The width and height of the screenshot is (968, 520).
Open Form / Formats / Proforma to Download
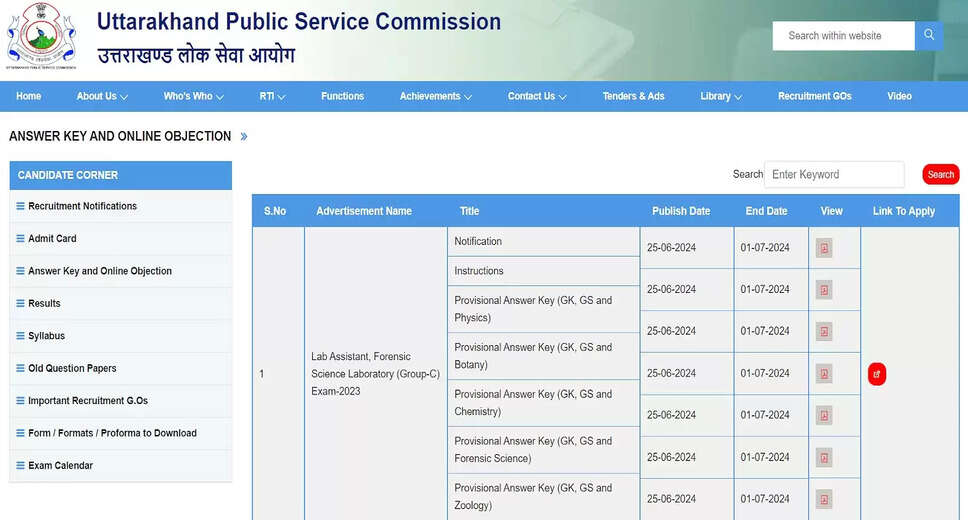coord(112,433)
